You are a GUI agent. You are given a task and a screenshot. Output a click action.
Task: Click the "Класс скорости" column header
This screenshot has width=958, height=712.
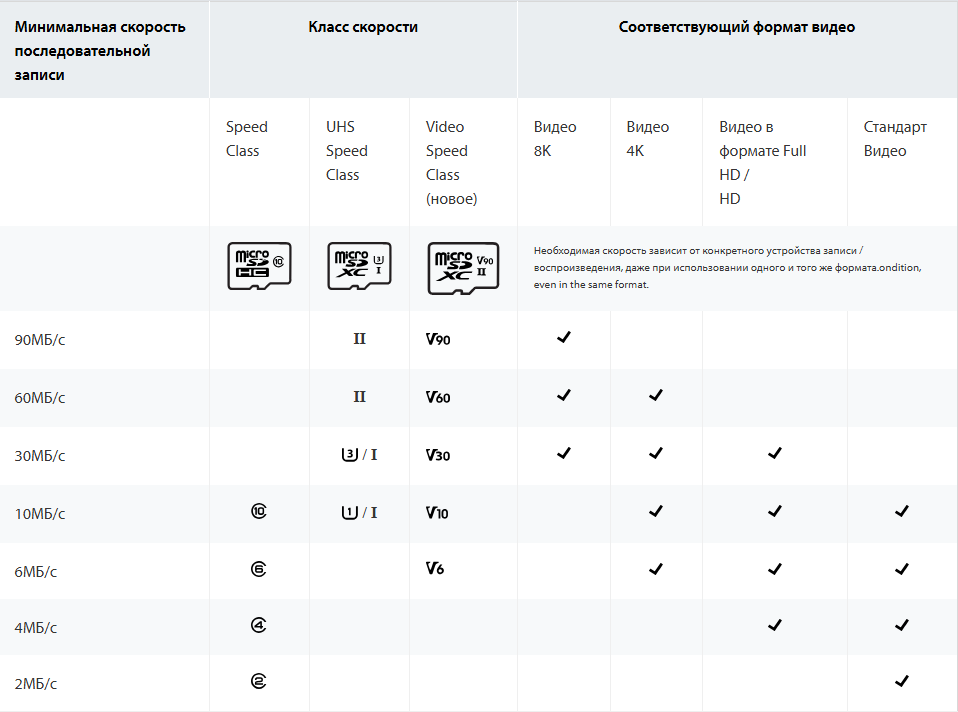coord(363,27)
